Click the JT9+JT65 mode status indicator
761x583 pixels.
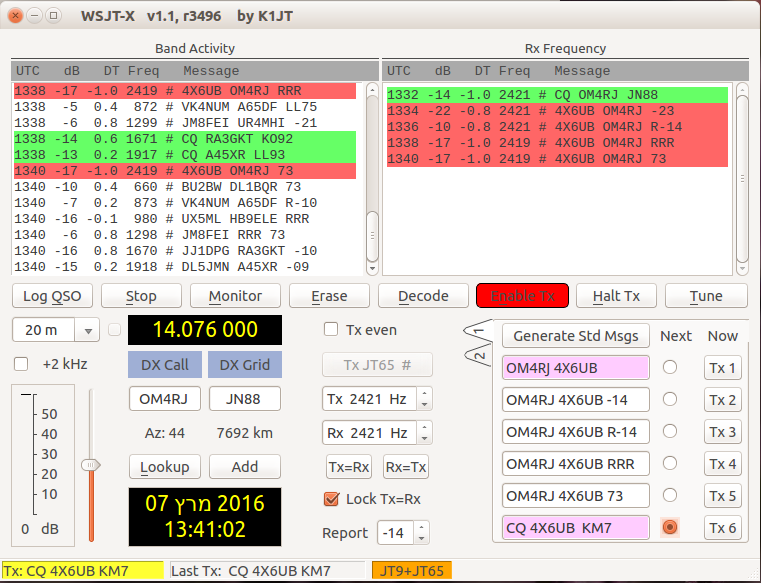pos(412,571)
